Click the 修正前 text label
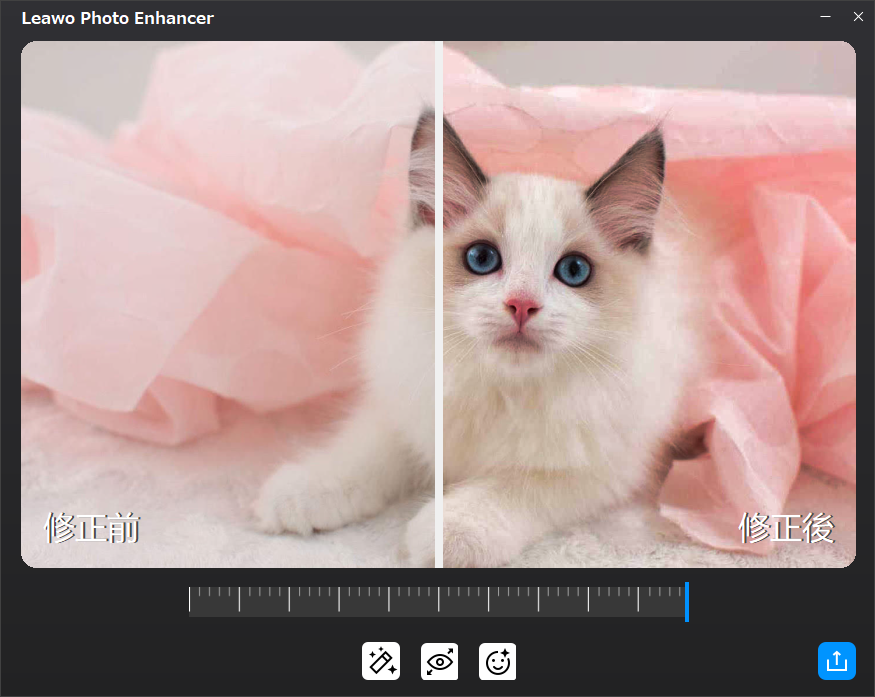Viewport: 875px width, 697px height. 93,529
